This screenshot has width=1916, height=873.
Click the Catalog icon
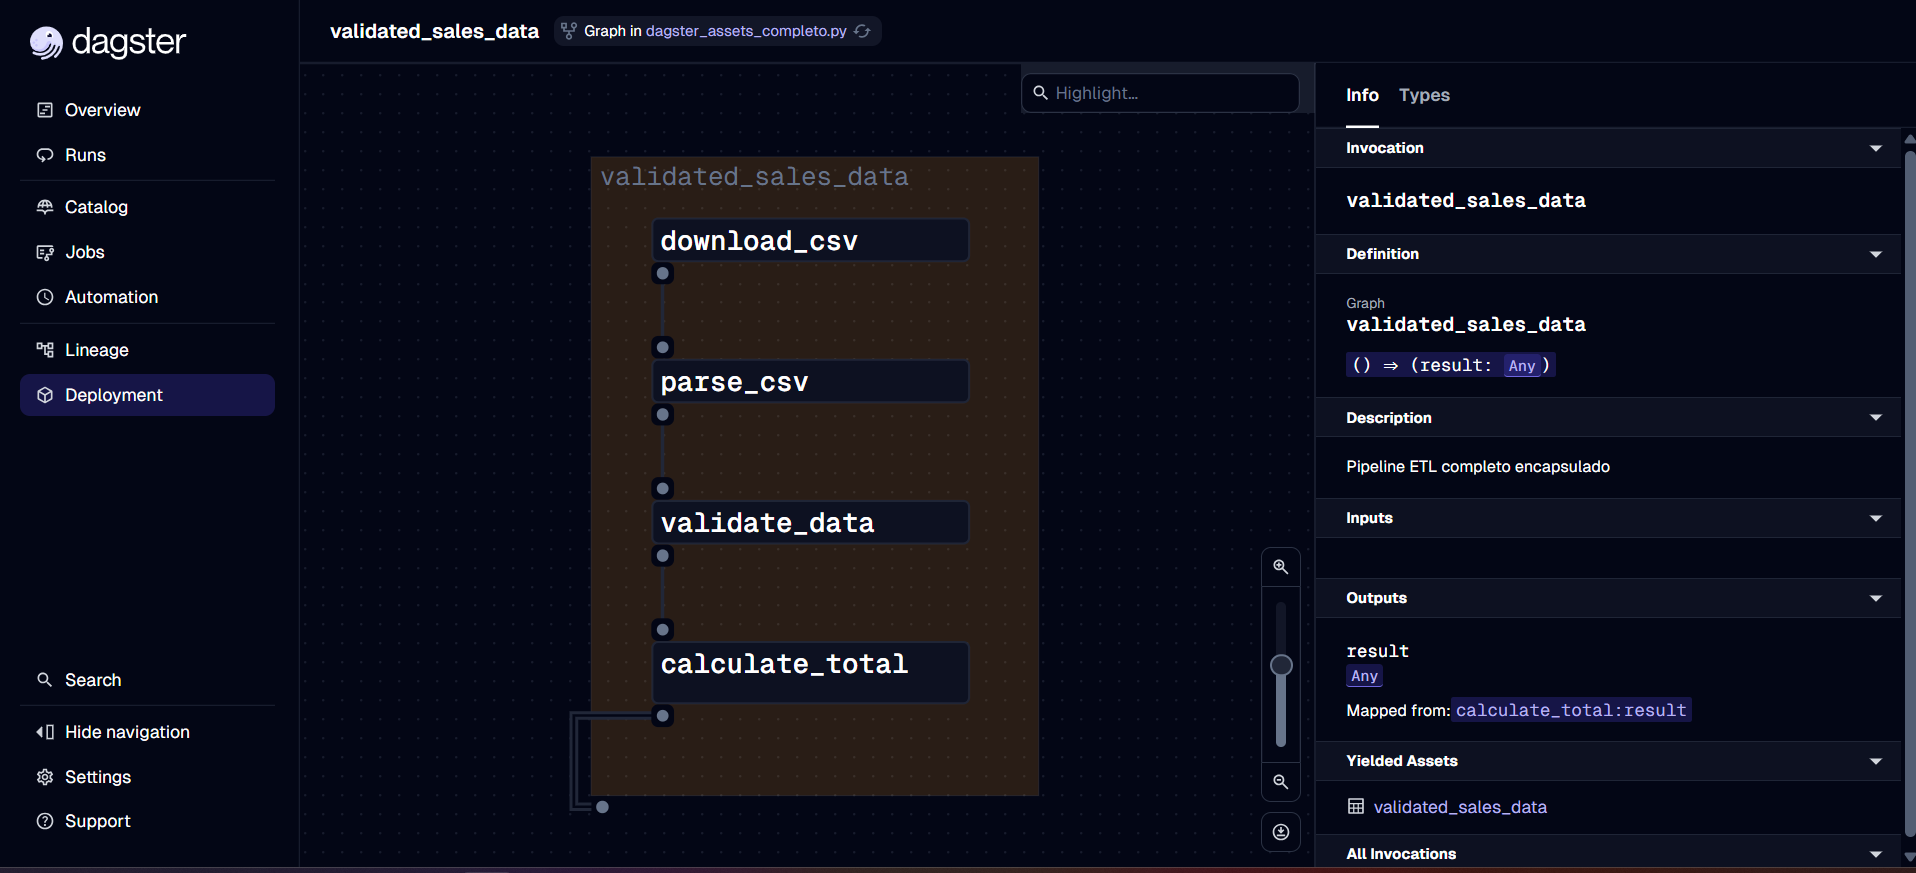click(x=45, y=207)
